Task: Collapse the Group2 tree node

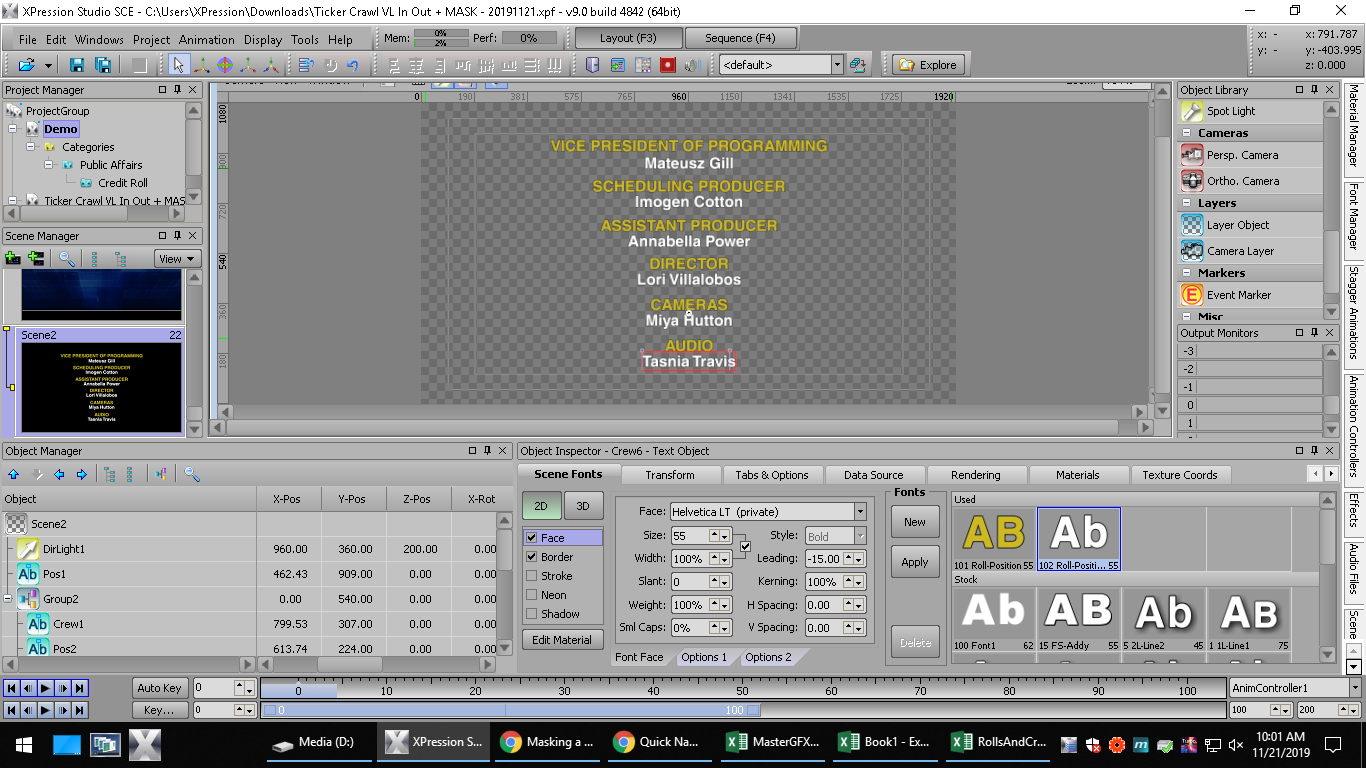Action: point(9,599)
